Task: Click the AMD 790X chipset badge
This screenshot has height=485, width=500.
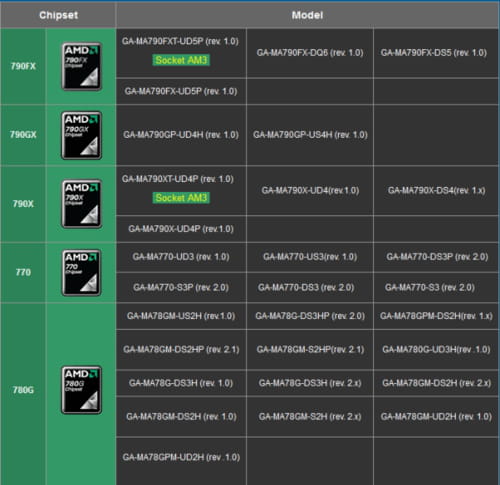Action: tap(82, 204)
